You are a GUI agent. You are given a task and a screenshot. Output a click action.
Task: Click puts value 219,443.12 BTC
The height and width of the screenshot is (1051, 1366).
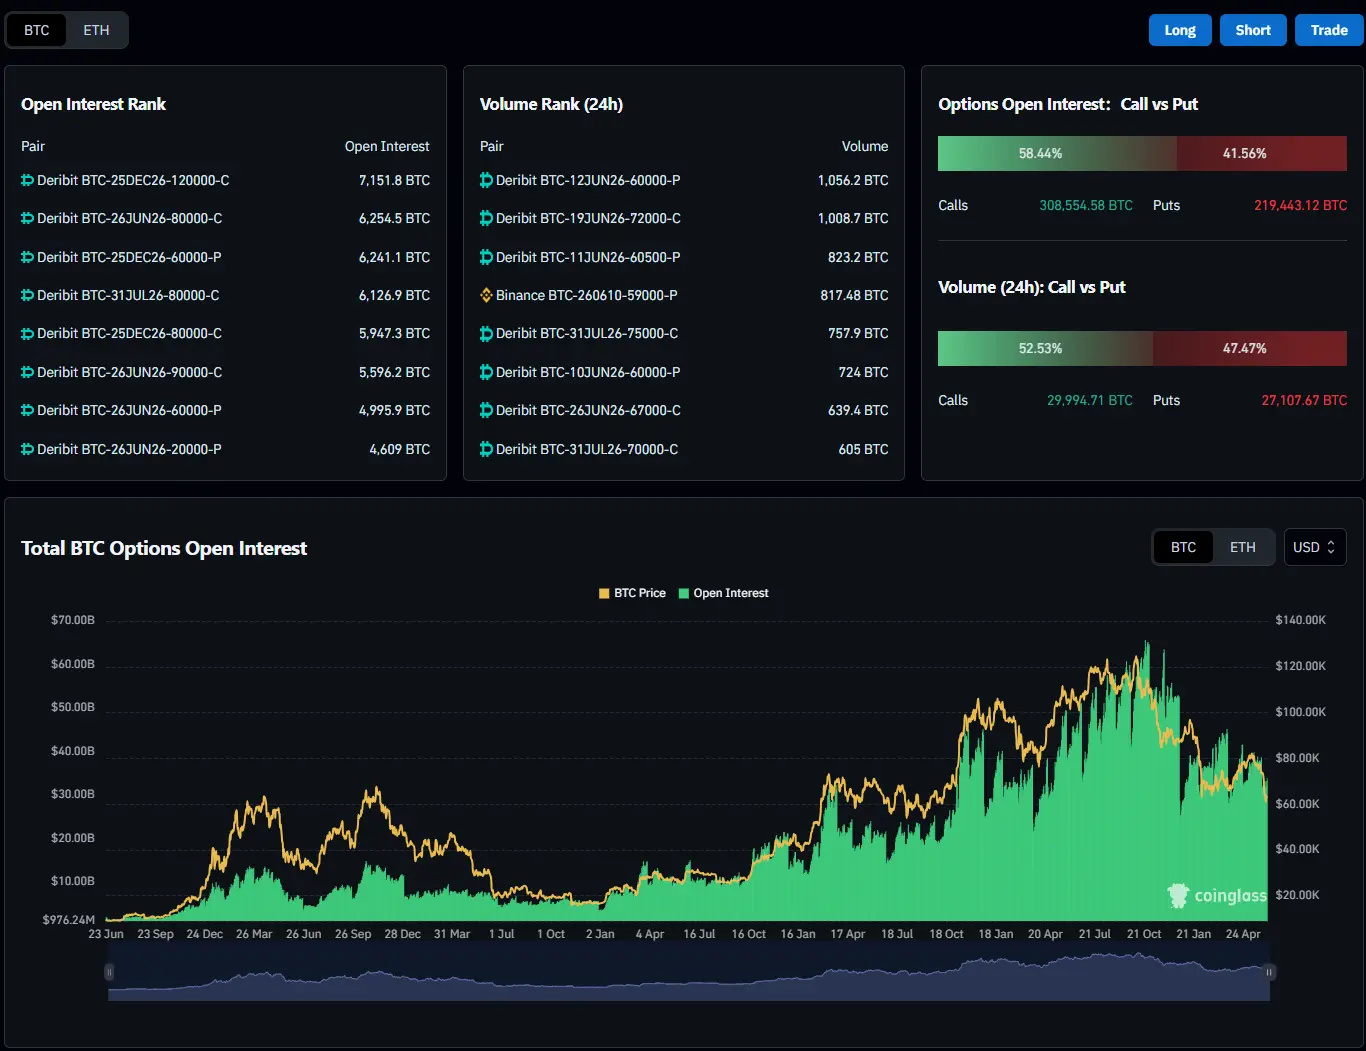[1300, 206]
